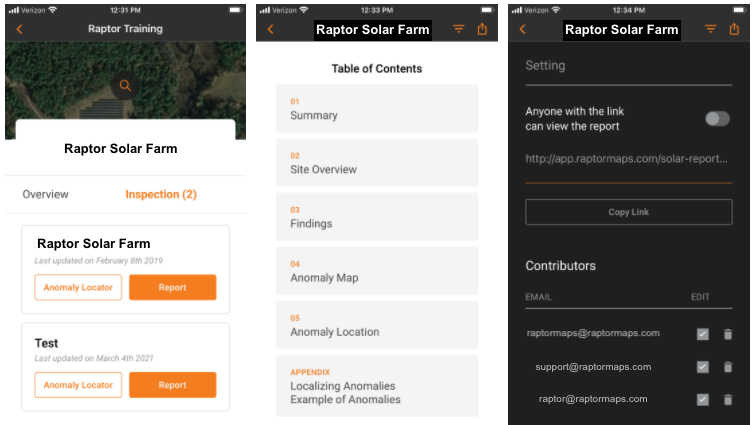The height and width of the screenshot is (425, 754).
Task: Tap the EMAIL column header
Action: 539,297
